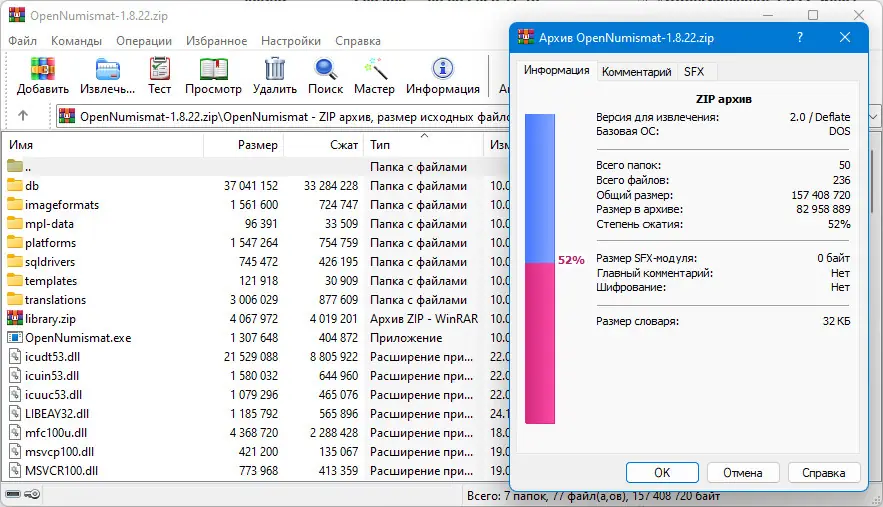Click type 'Архив ZIP - WinRAR'
This screenshot has height=507, width=883.
pyautogui.click(x=423, y=319)
